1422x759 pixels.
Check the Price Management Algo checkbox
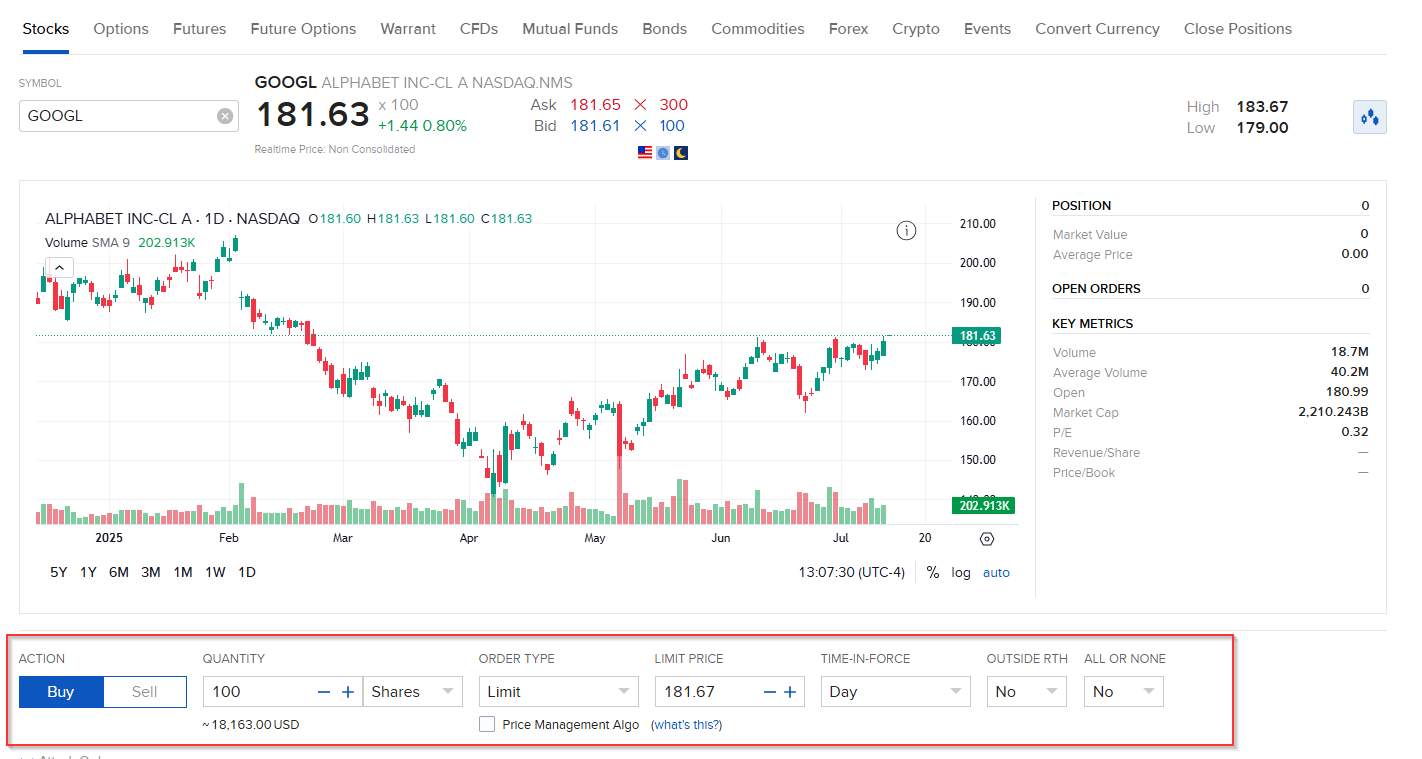pyautogui.click(x=487, y=724)
